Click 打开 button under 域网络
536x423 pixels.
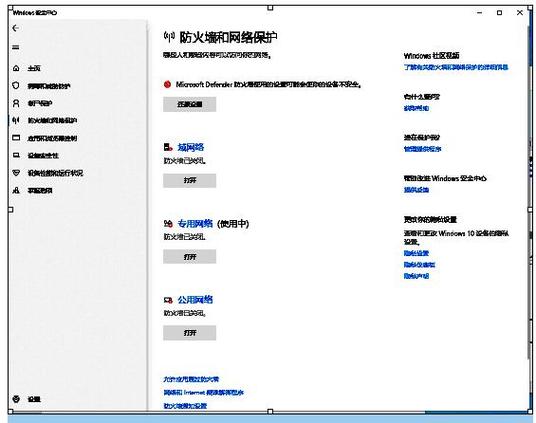(x=189, y=180)
